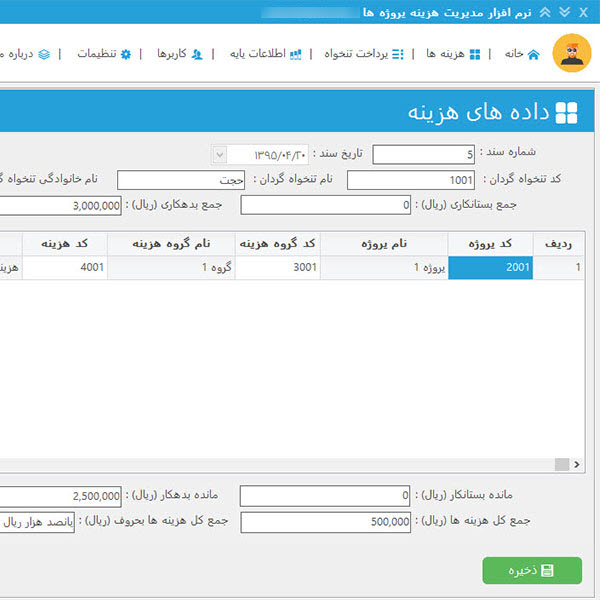Click the Settings (تنظیمات) gear icon
The height and width of the screenshot is (600, 600).
(x=125, y=54)
